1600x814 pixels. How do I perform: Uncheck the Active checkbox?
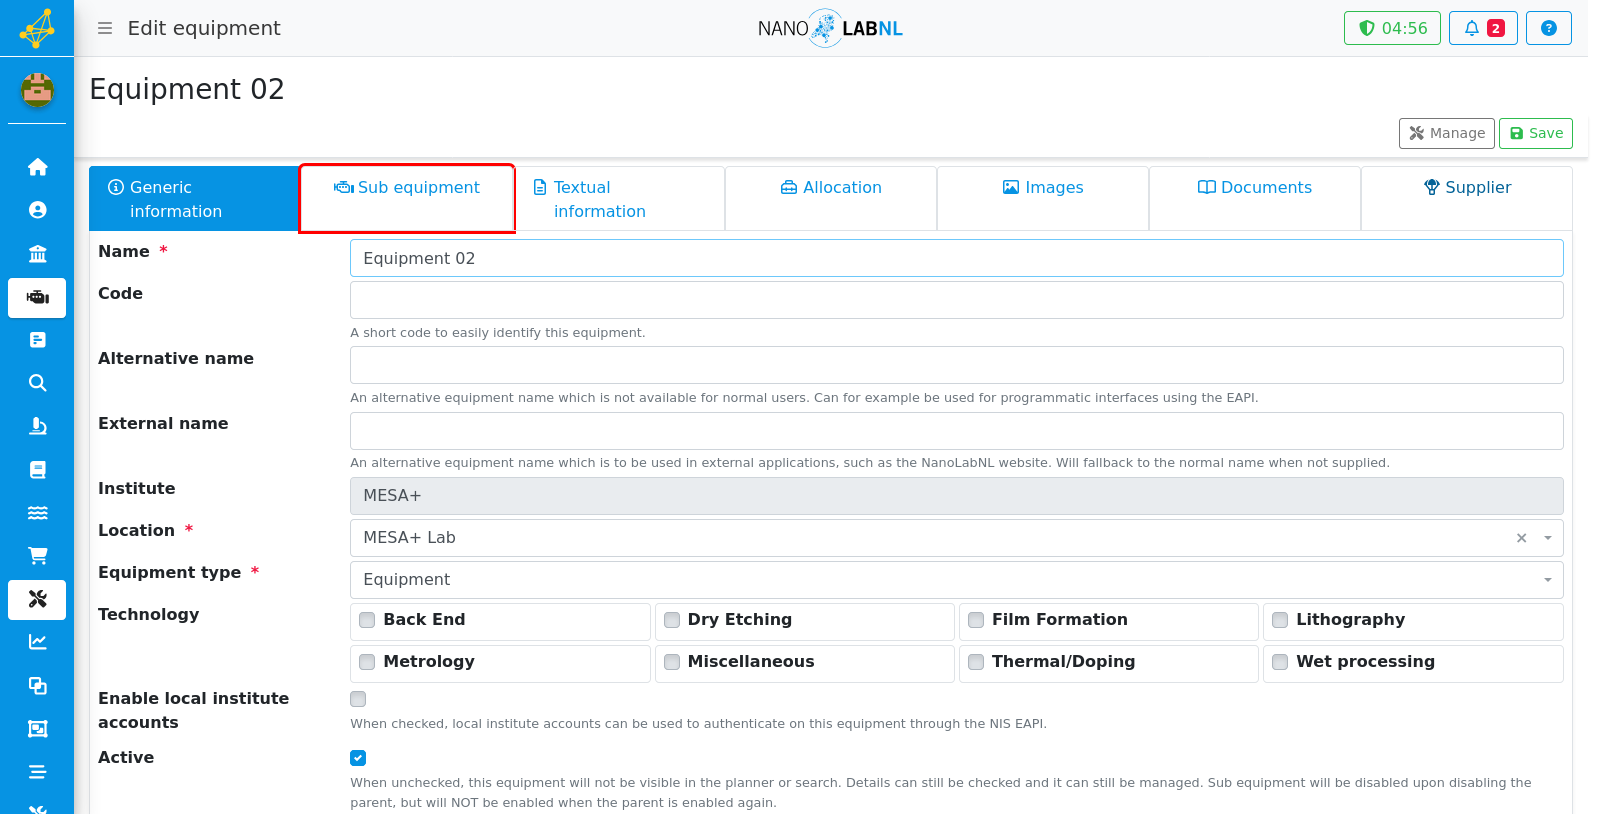click(358, 758)
